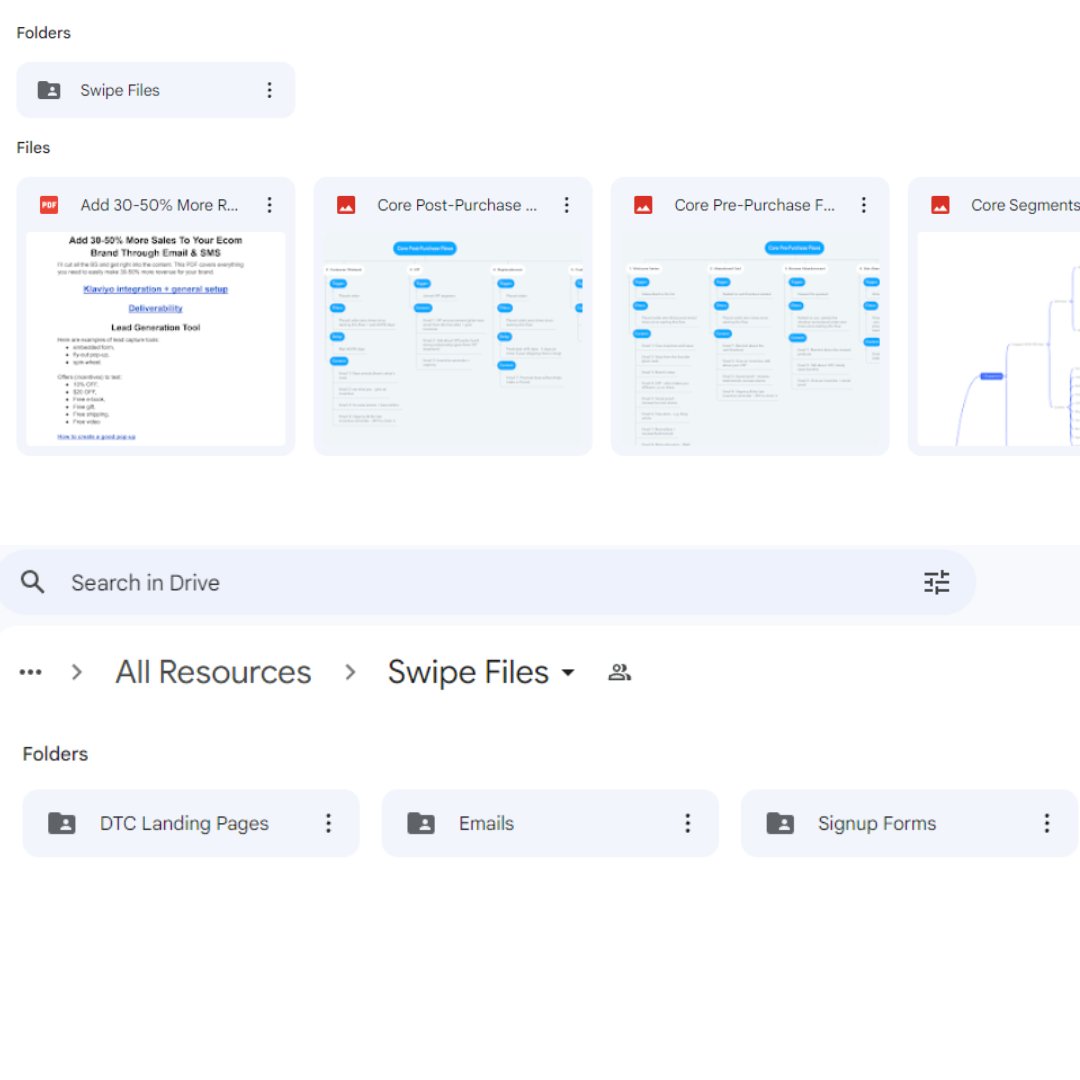Click the magnifier search icon
Screen dimensions: 1080x1080
32,582
